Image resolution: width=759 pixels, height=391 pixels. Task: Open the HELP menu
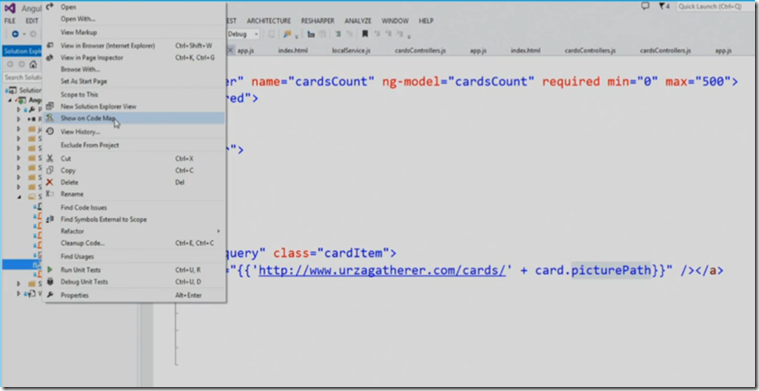coord(426,21)
